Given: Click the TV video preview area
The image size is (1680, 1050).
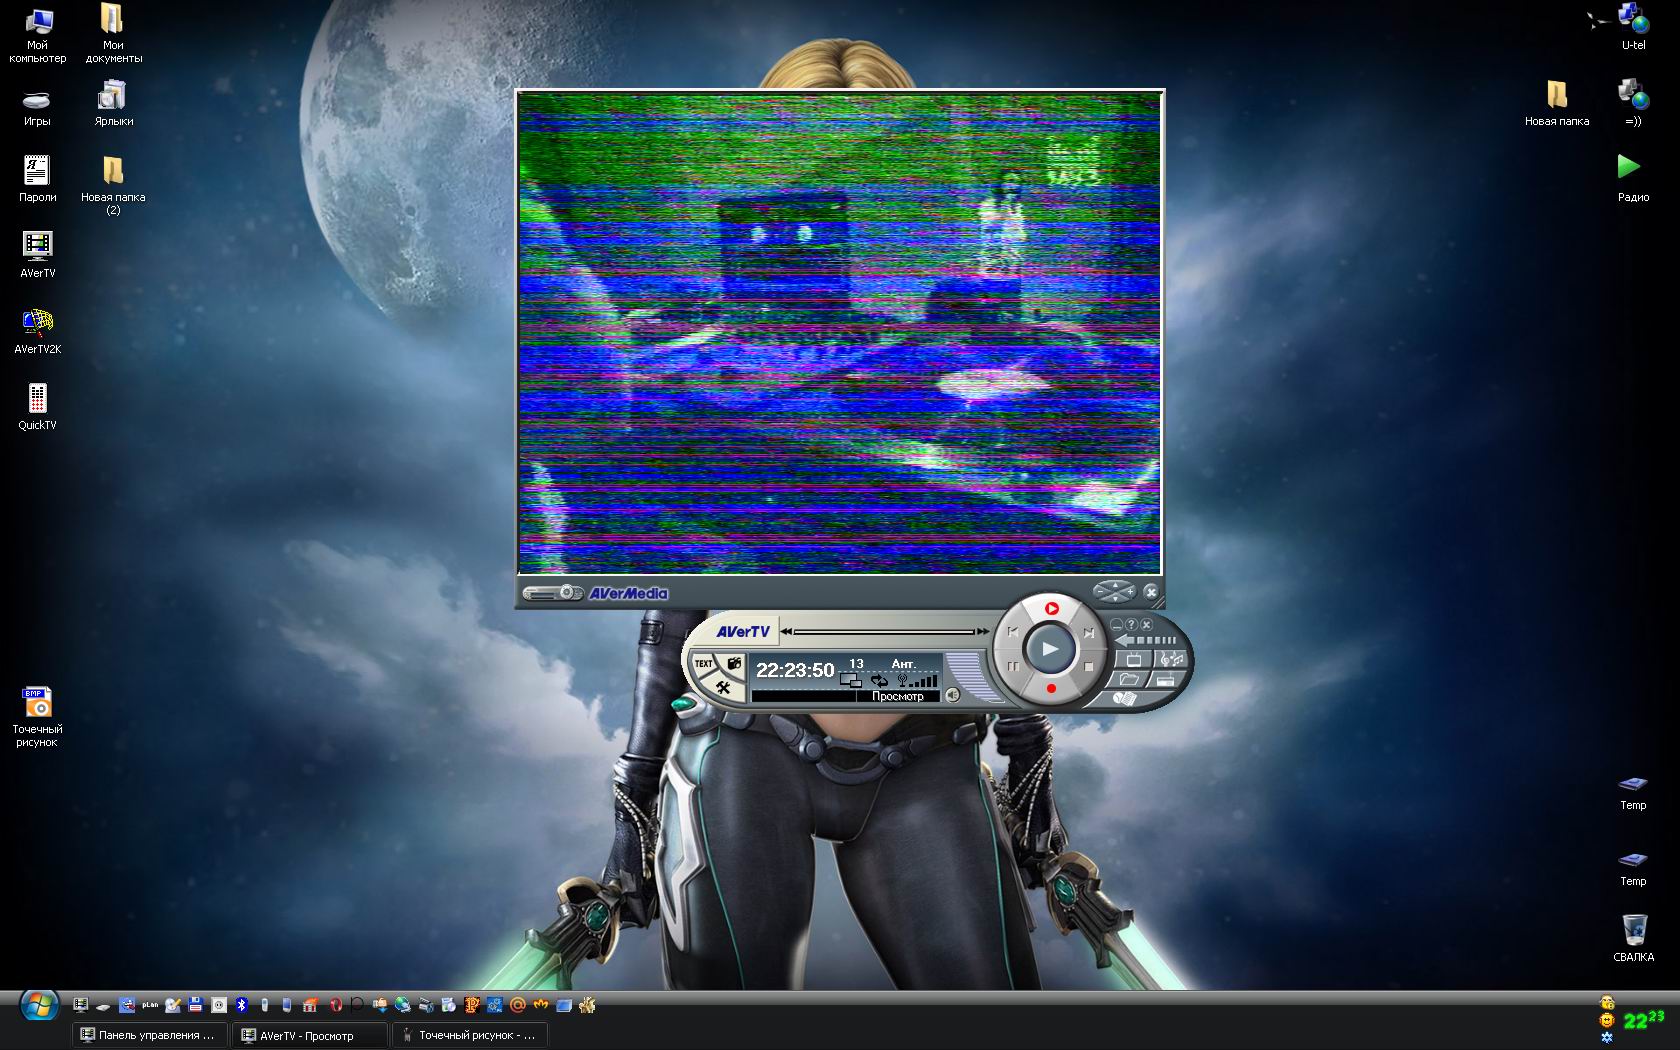Looking at the screenshot, I should pos(840,332).
